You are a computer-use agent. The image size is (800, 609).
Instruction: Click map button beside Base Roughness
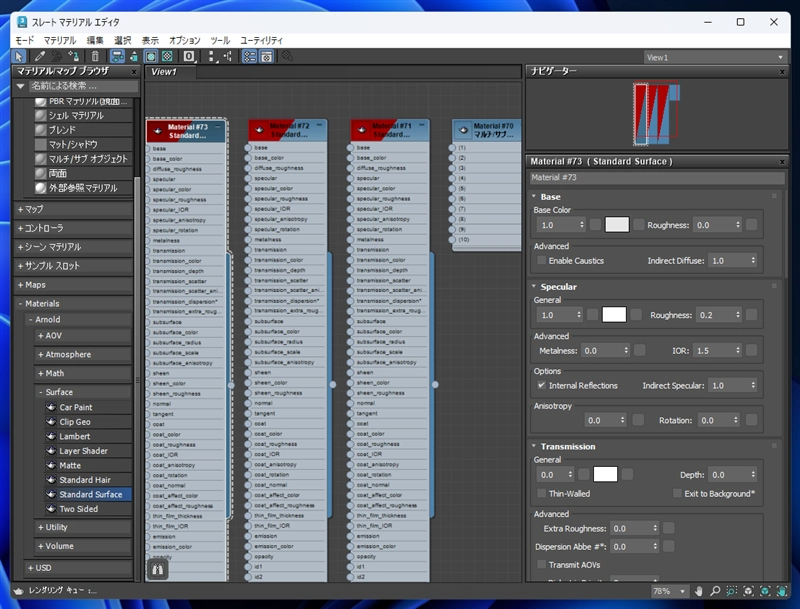752,225
